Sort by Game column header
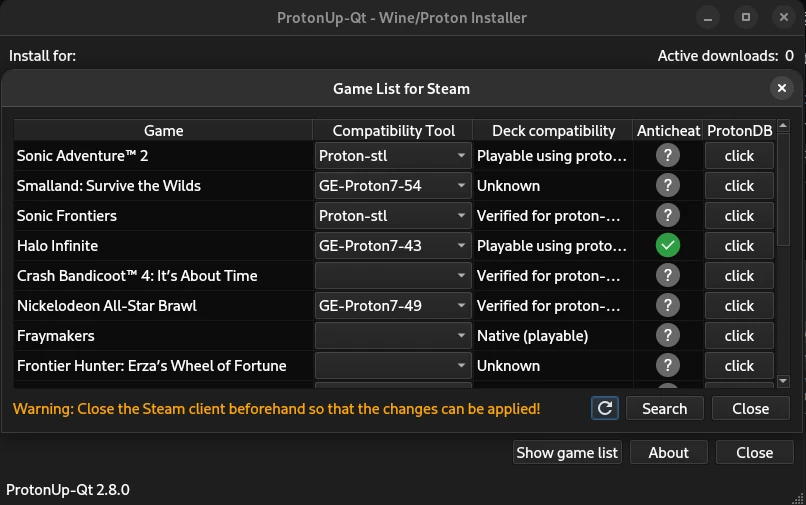Screen dimensions: 806x505 163,131
